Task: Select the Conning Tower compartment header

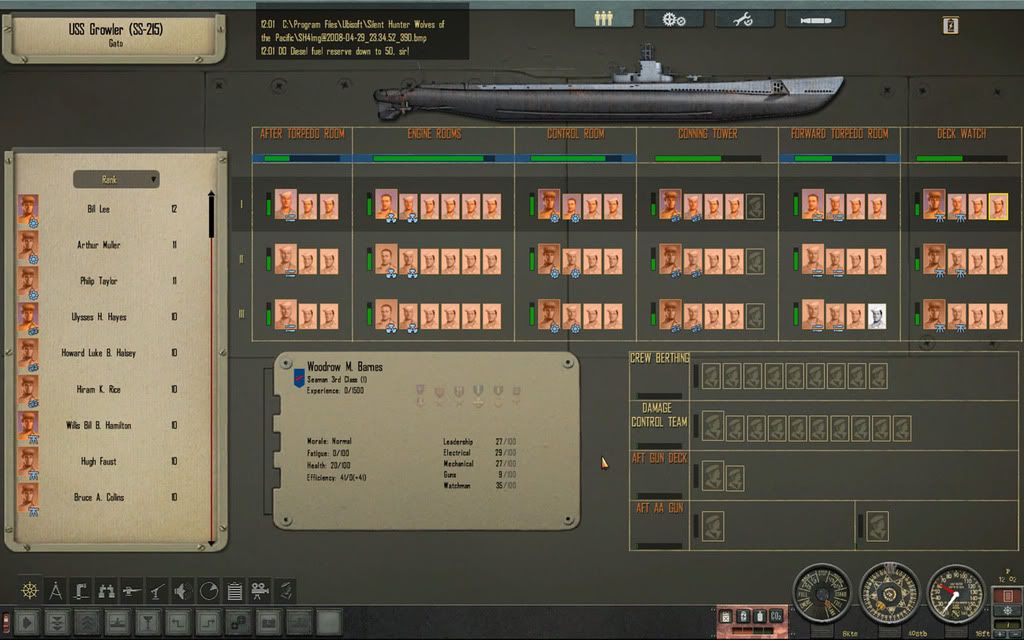Action: click(707, 134)
